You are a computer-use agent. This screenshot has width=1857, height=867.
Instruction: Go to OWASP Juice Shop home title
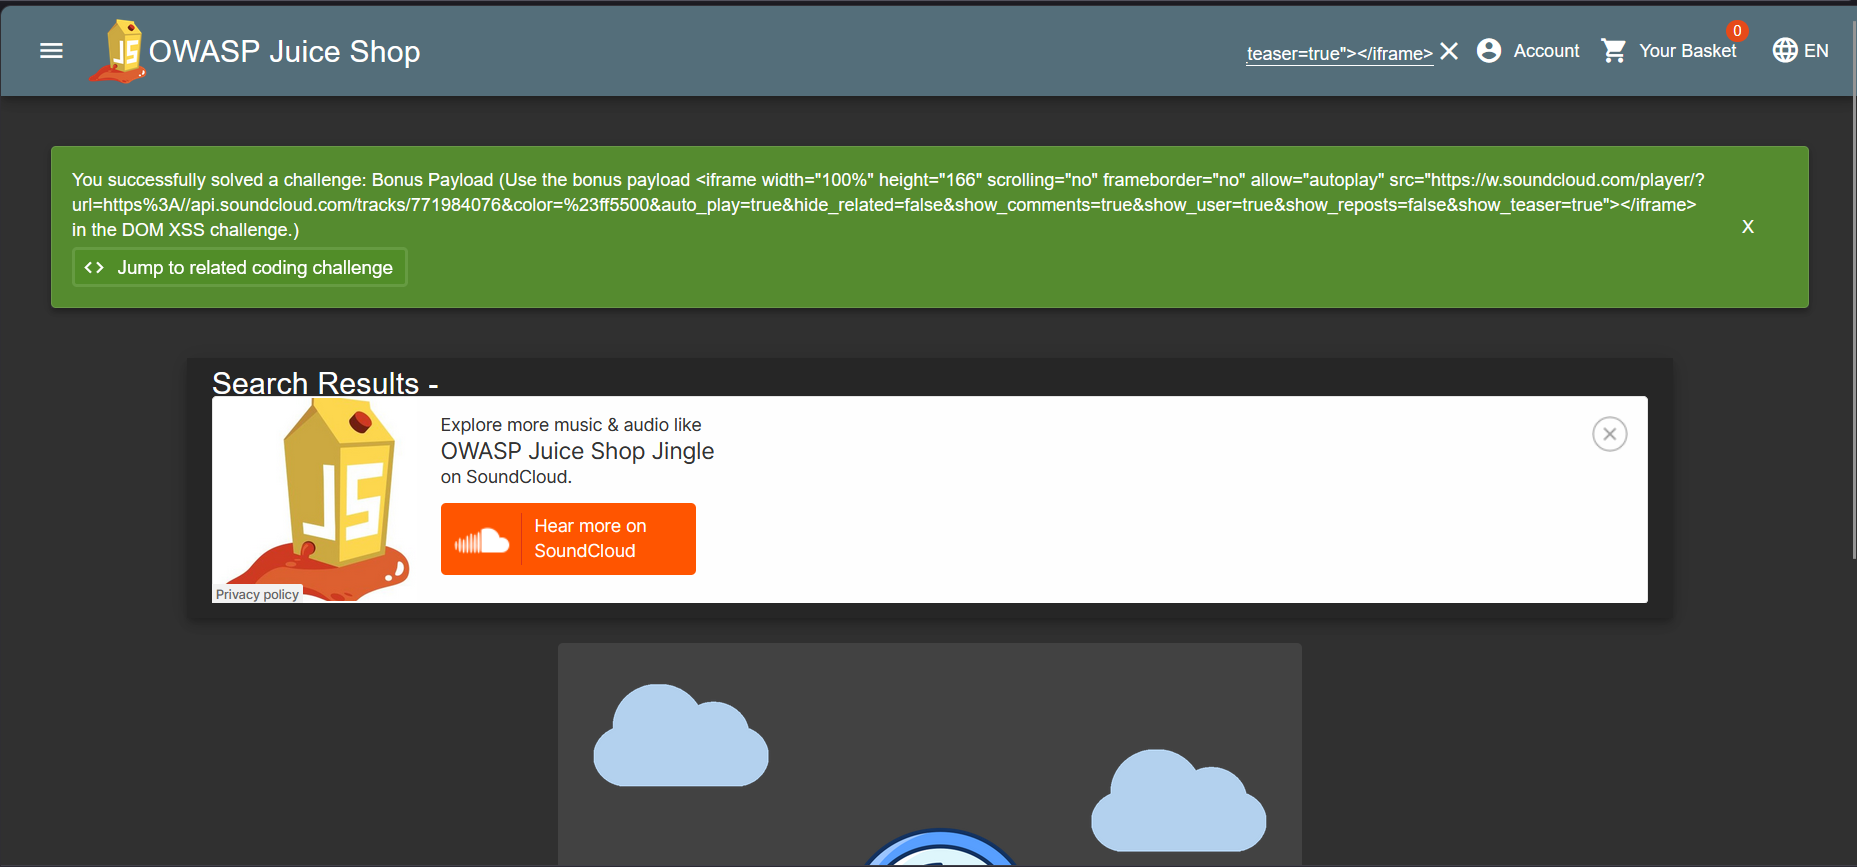[284, 52]
